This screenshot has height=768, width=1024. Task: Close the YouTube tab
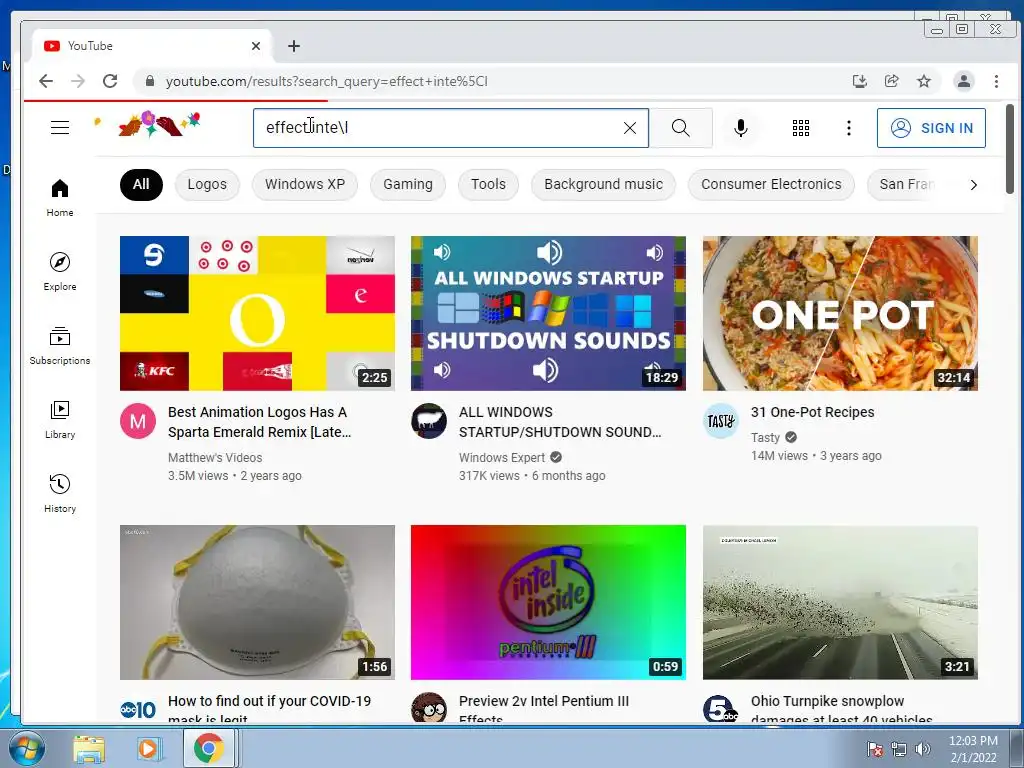[256, 46]
